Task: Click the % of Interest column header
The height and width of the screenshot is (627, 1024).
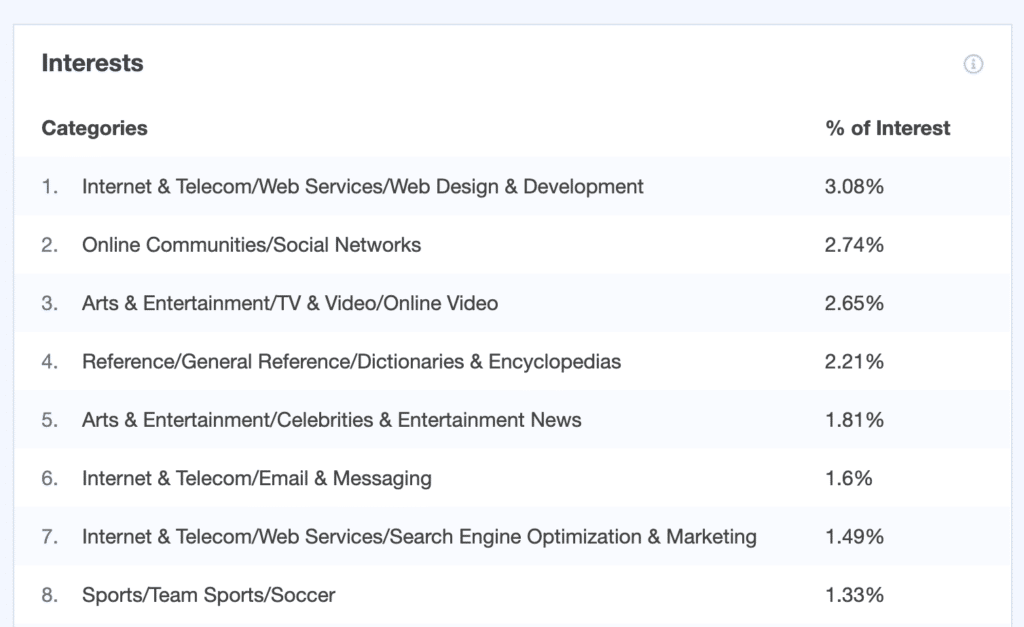Action: 888,128
